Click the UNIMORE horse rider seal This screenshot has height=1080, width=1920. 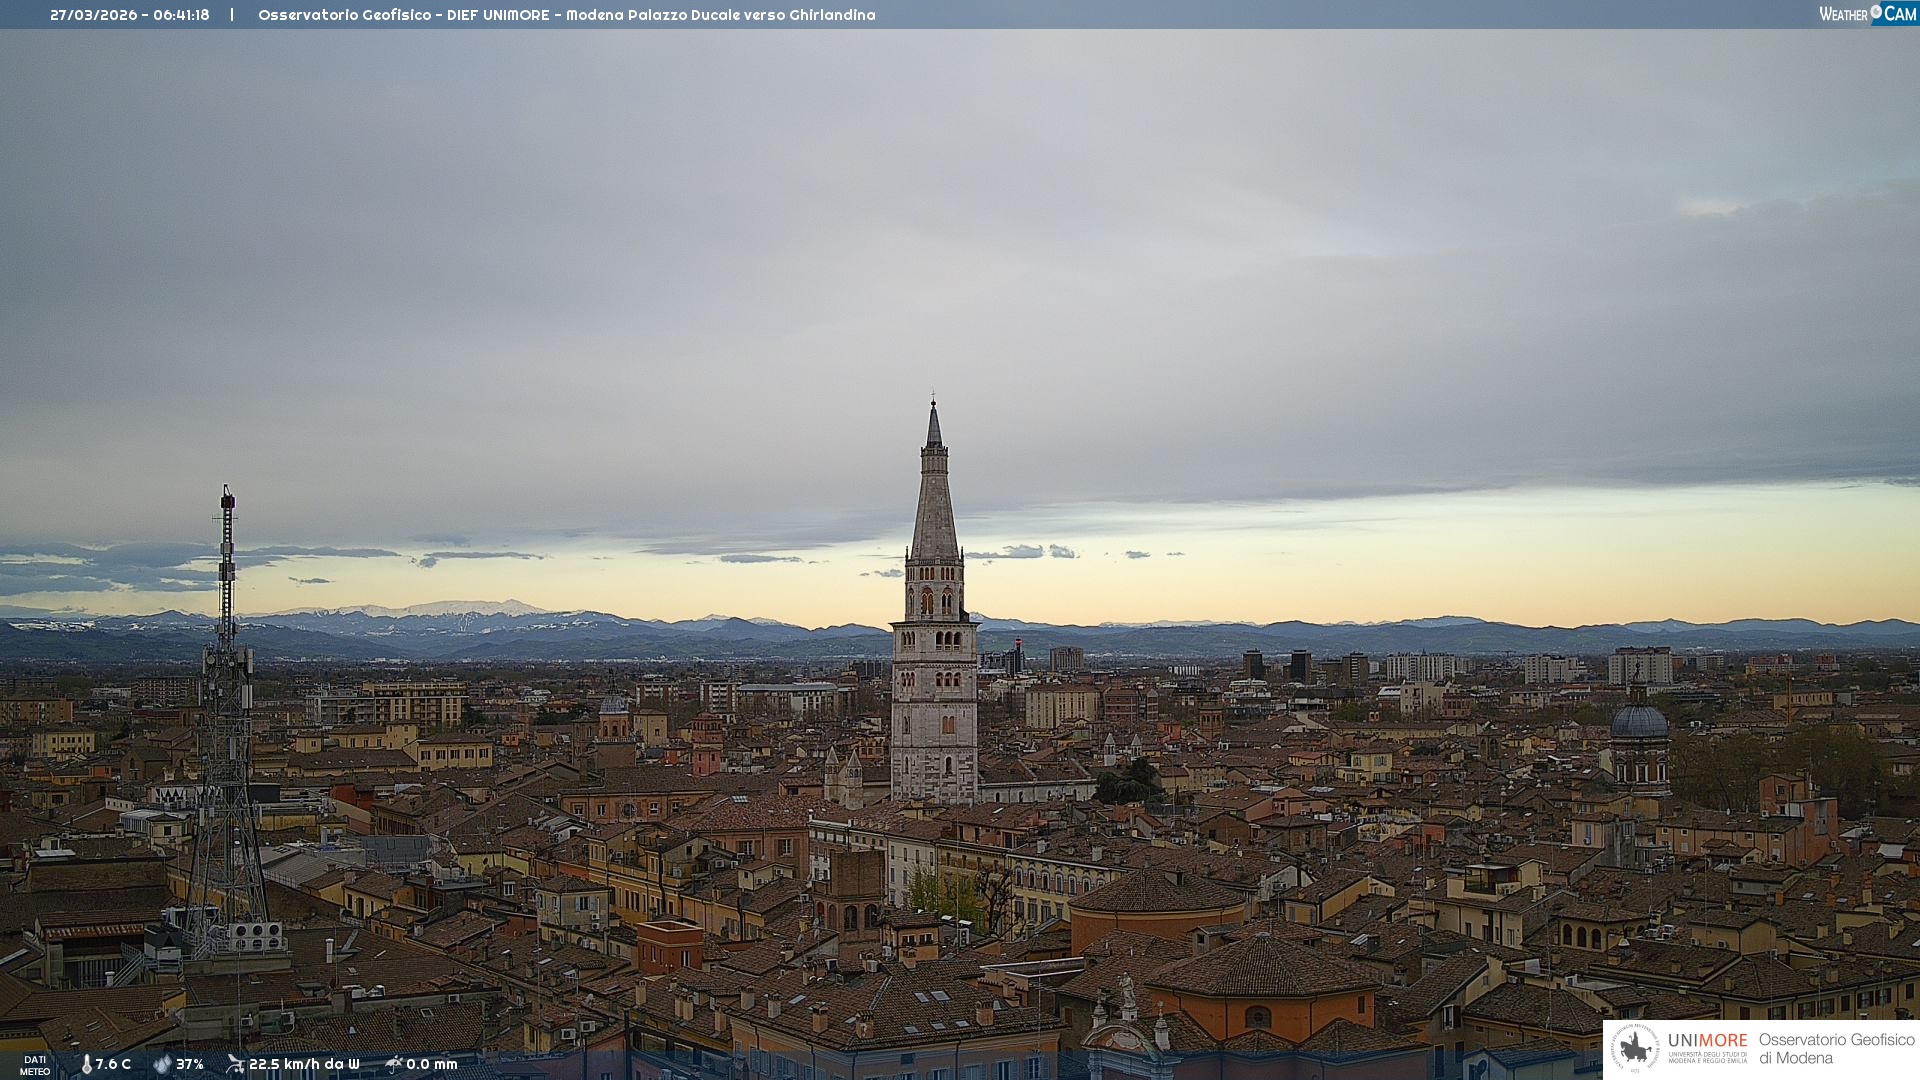[1635, 1048]
